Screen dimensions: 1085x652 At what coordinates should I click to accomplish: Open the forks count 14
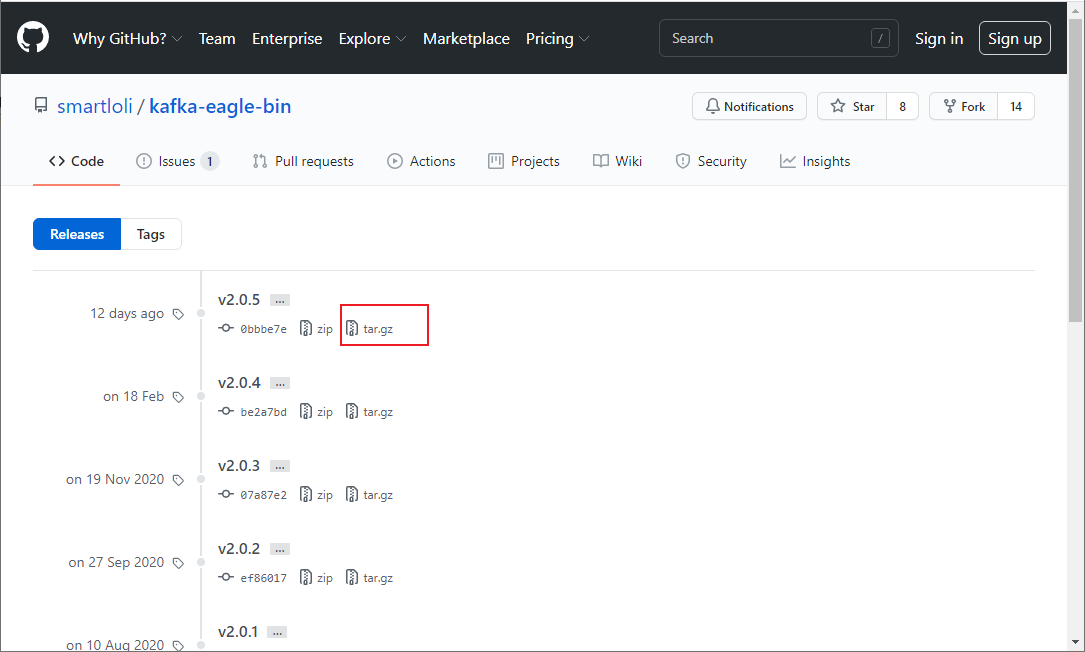point(1016,106)
